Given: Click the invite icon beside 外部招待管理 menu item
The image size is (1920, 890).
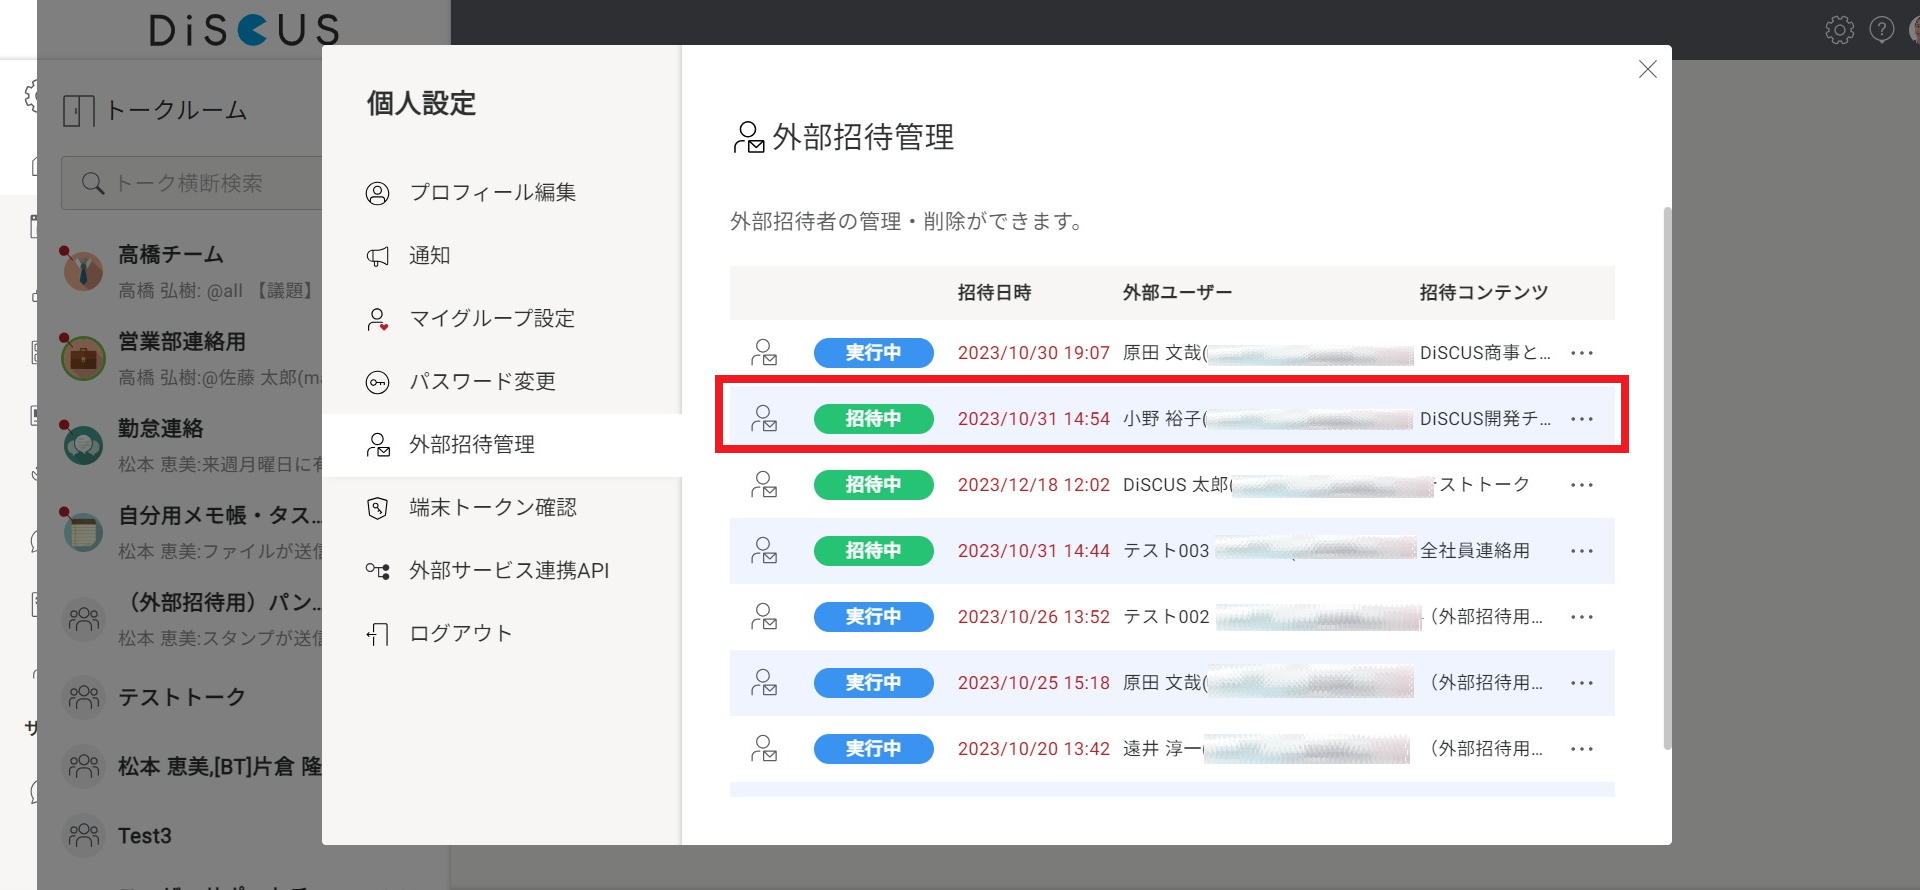Looking at the screenshot, I should 377,445.
